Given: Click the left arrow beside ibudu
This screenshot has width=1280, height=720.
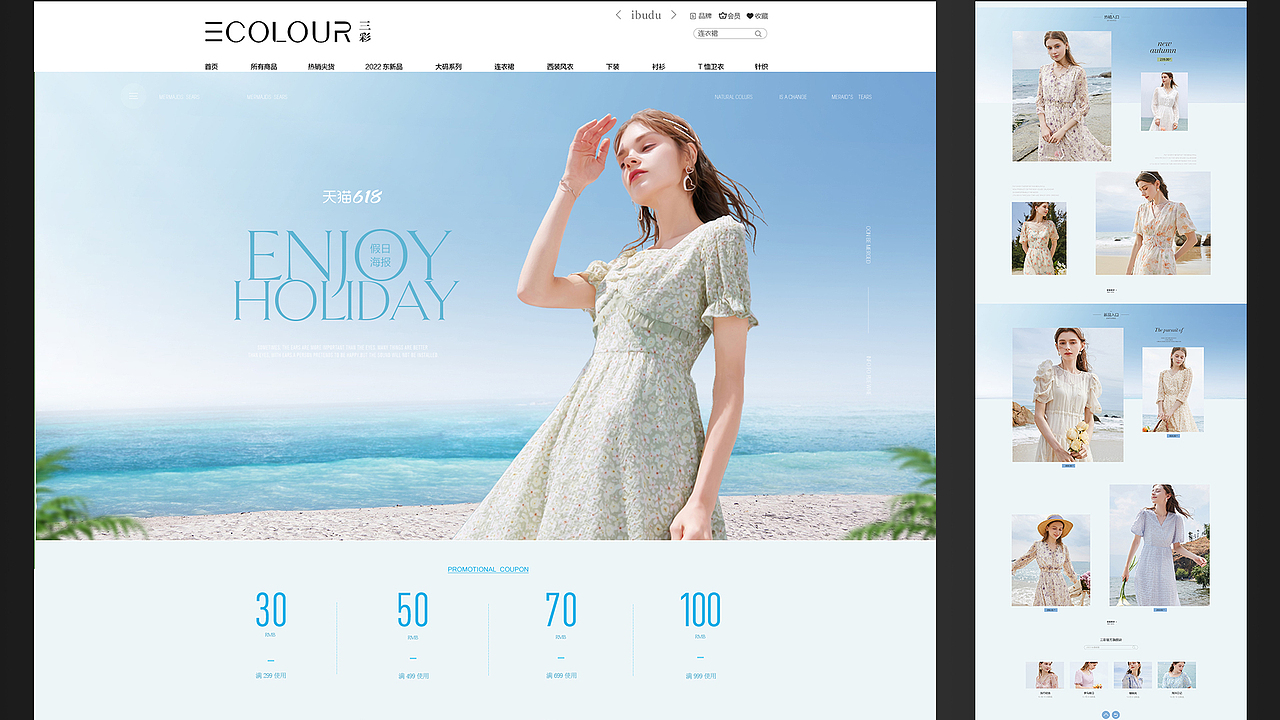Looking at the screenshot, I should tap(618, 15).
